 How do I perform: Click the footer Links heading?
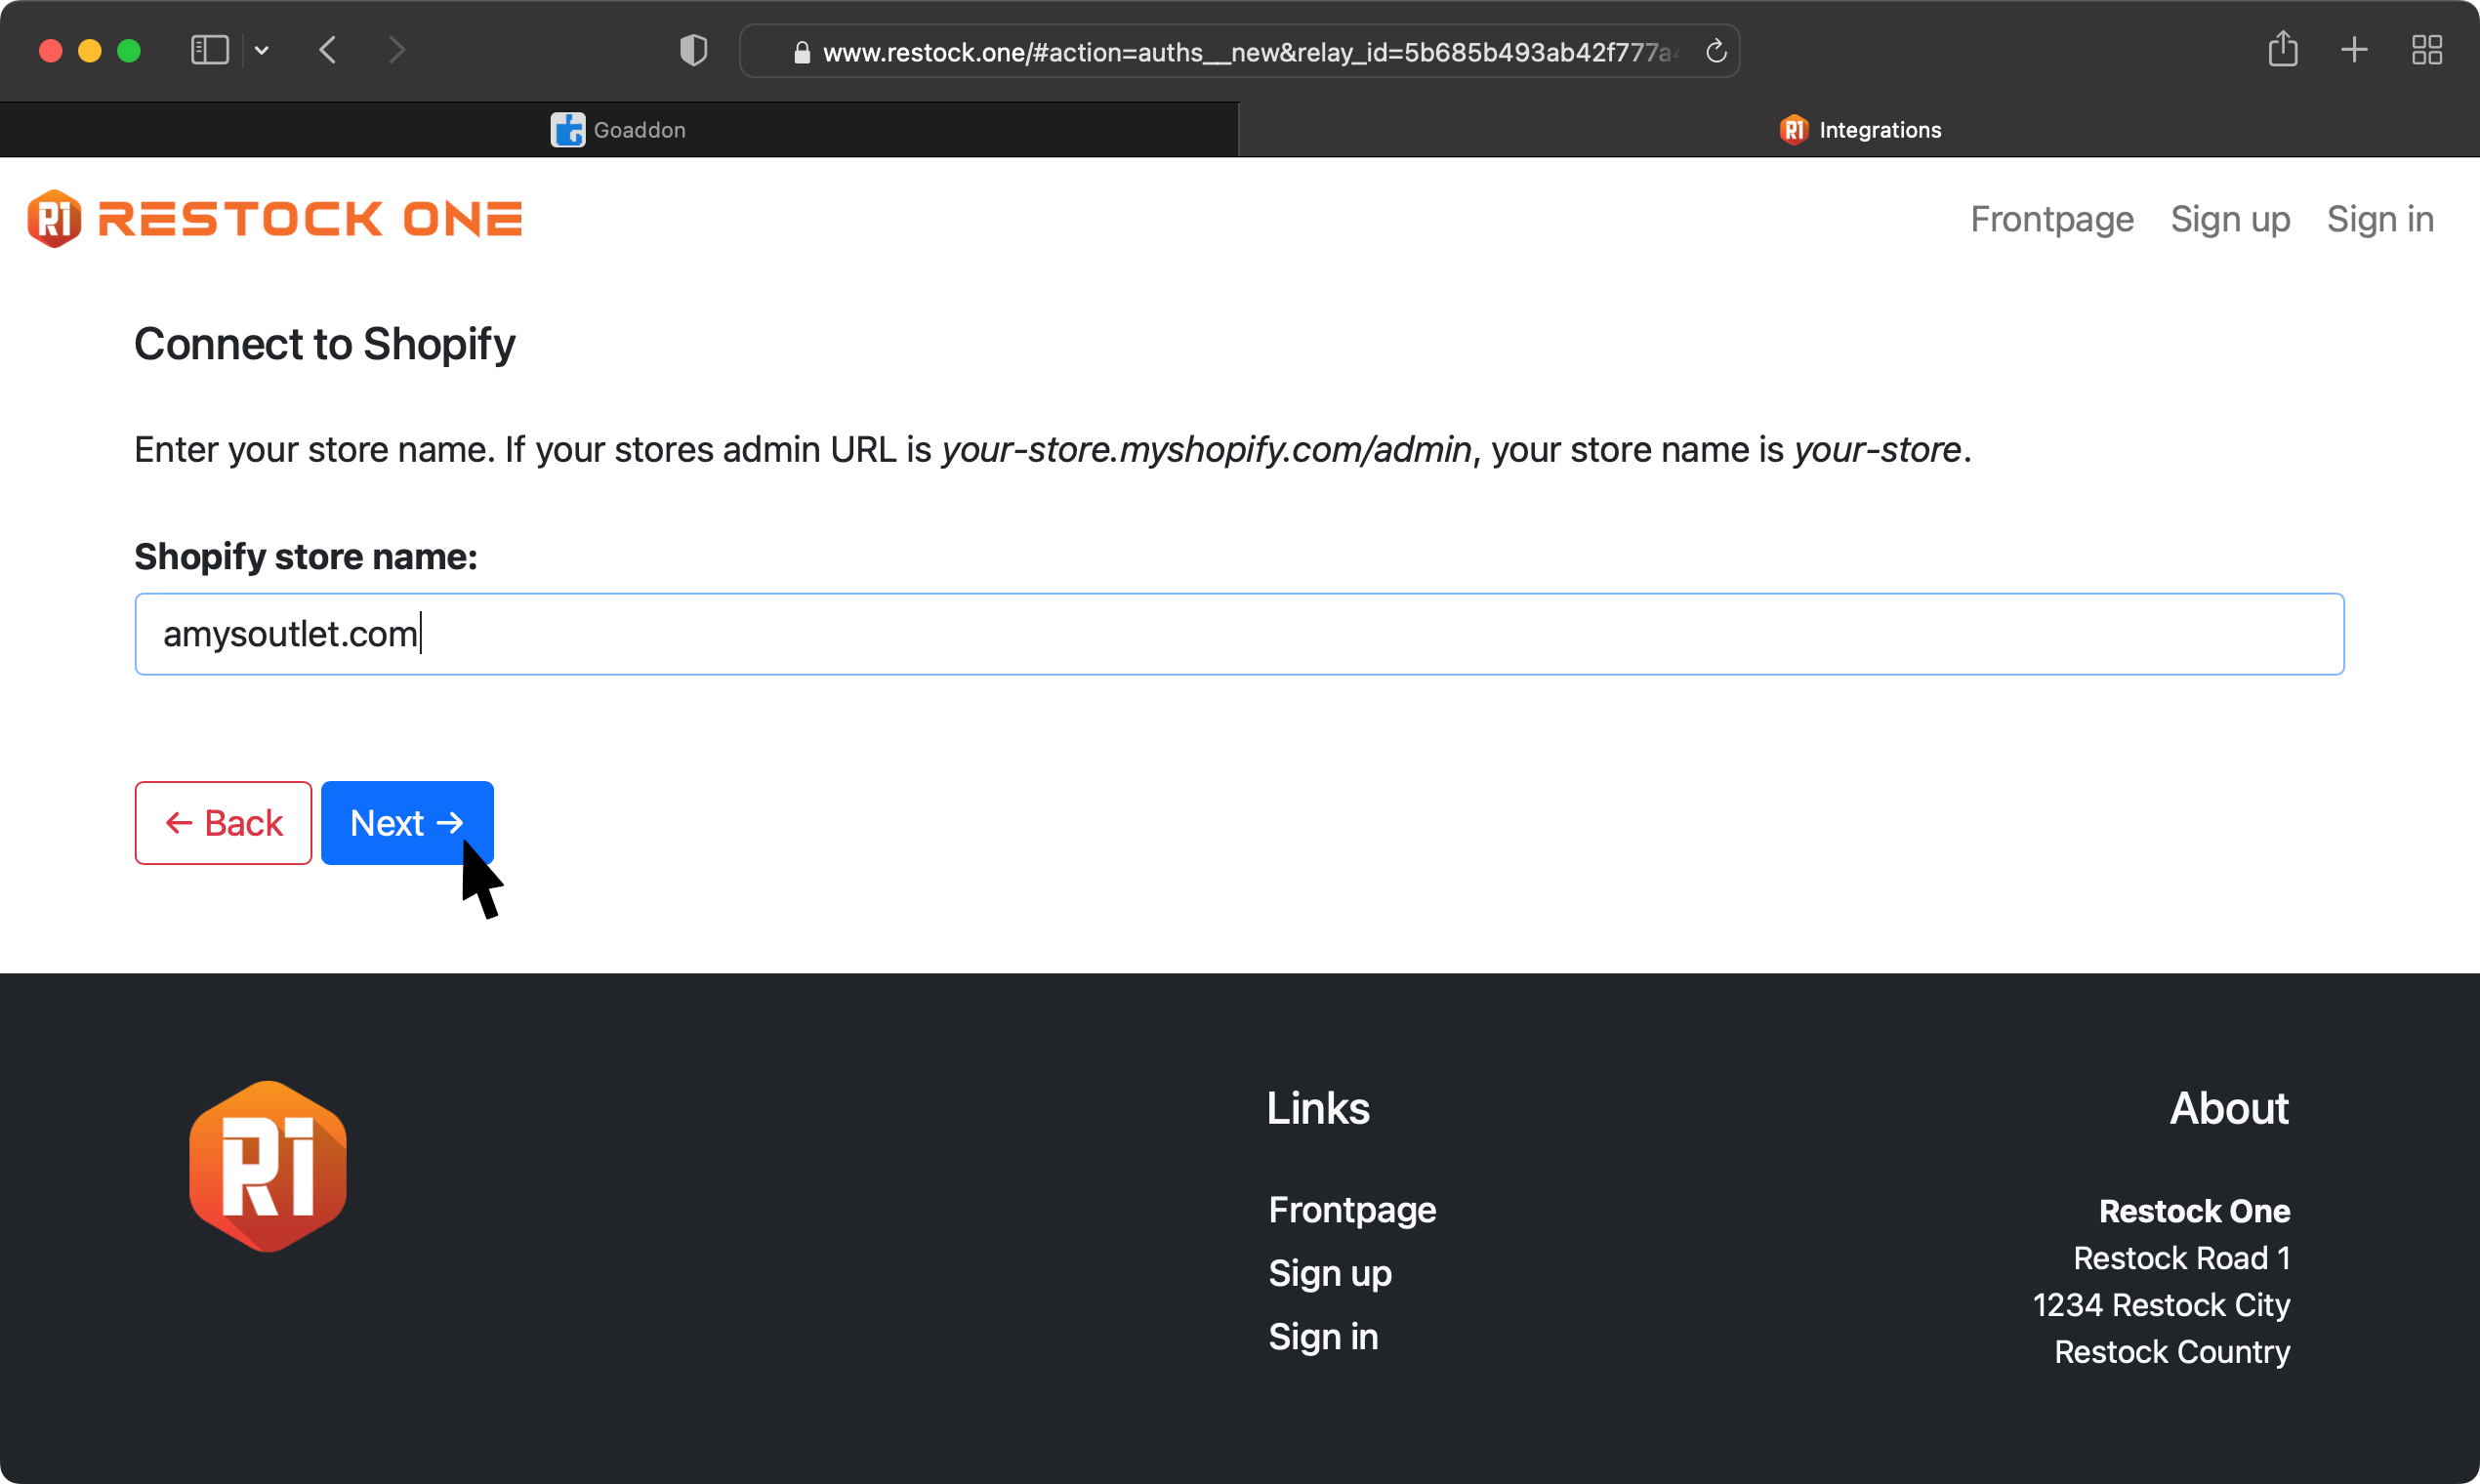coord(1318,1108)
